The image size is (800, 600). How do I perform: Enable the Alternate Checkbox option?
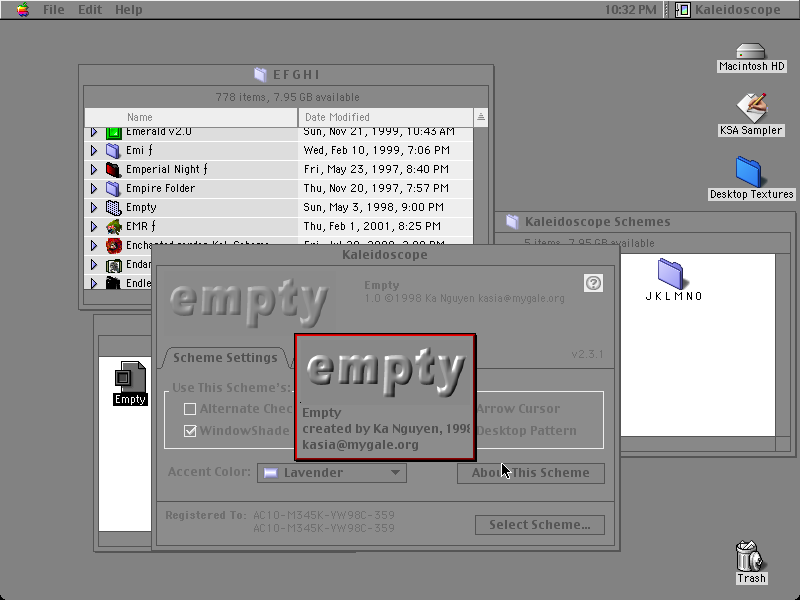click(190, 409)
